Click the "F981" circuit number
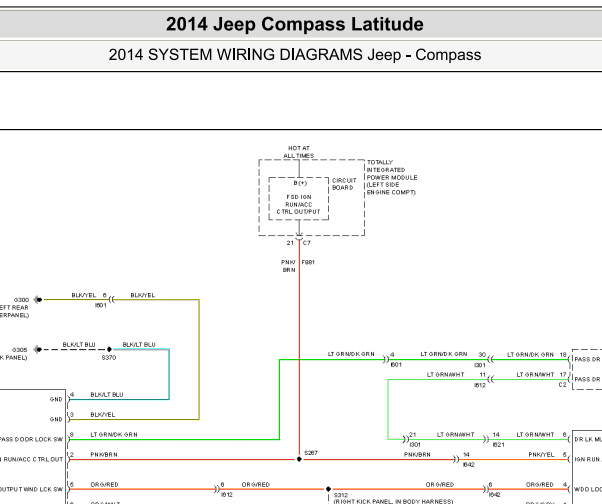This screenshot has width=602, height=504. click(308, 263)
